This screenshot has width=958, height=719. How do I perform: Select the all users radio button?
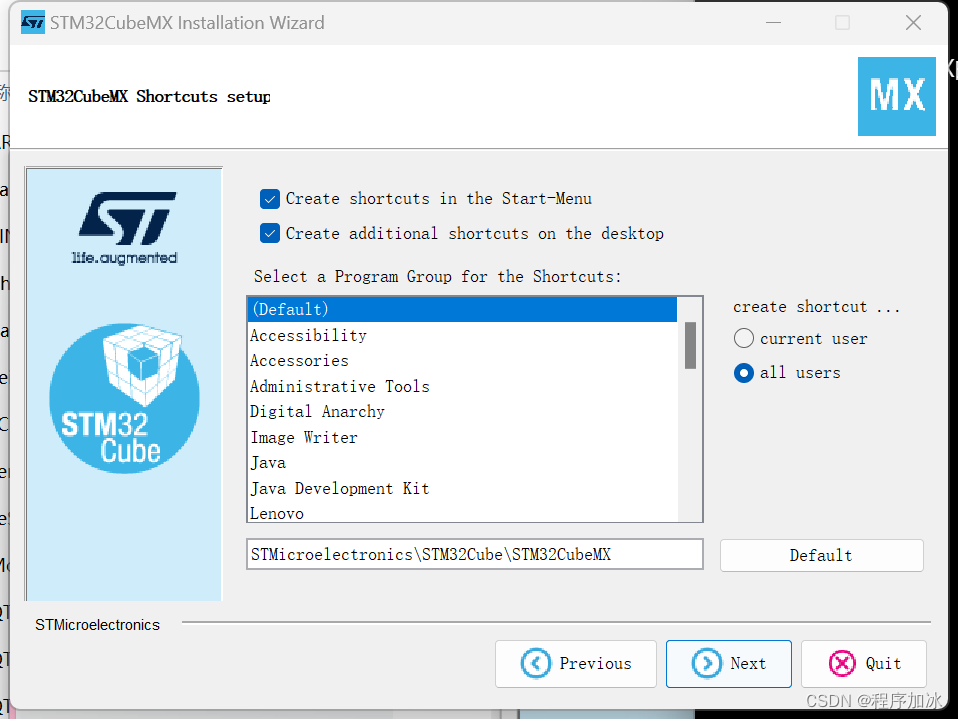(744, 373)
